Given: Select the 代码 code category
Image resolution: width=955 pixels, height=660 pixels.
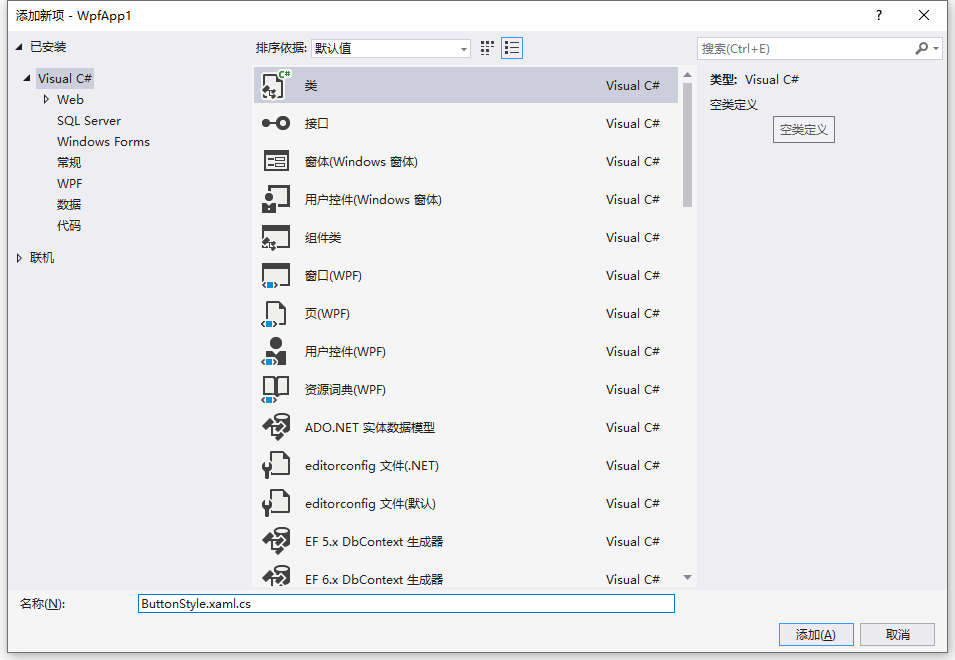Looking at the screenshot, I should pos(69,225).
